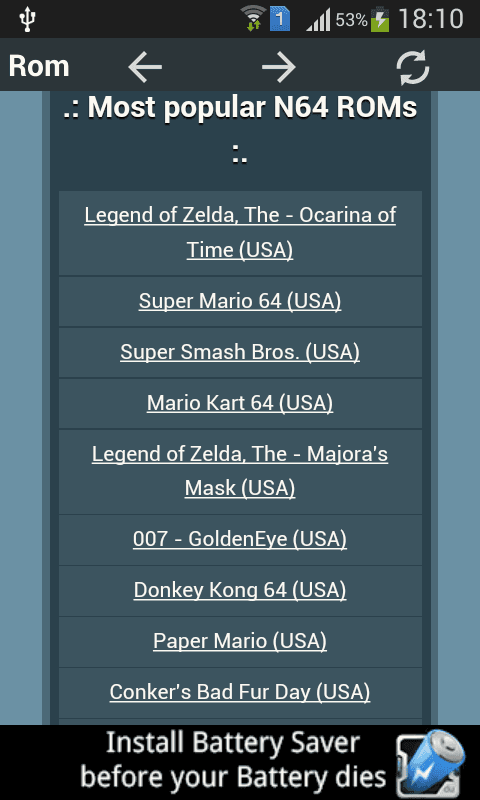
Task: Select Super Smash Bros. (USA) ROM
Action: click(x=240, y=352)
